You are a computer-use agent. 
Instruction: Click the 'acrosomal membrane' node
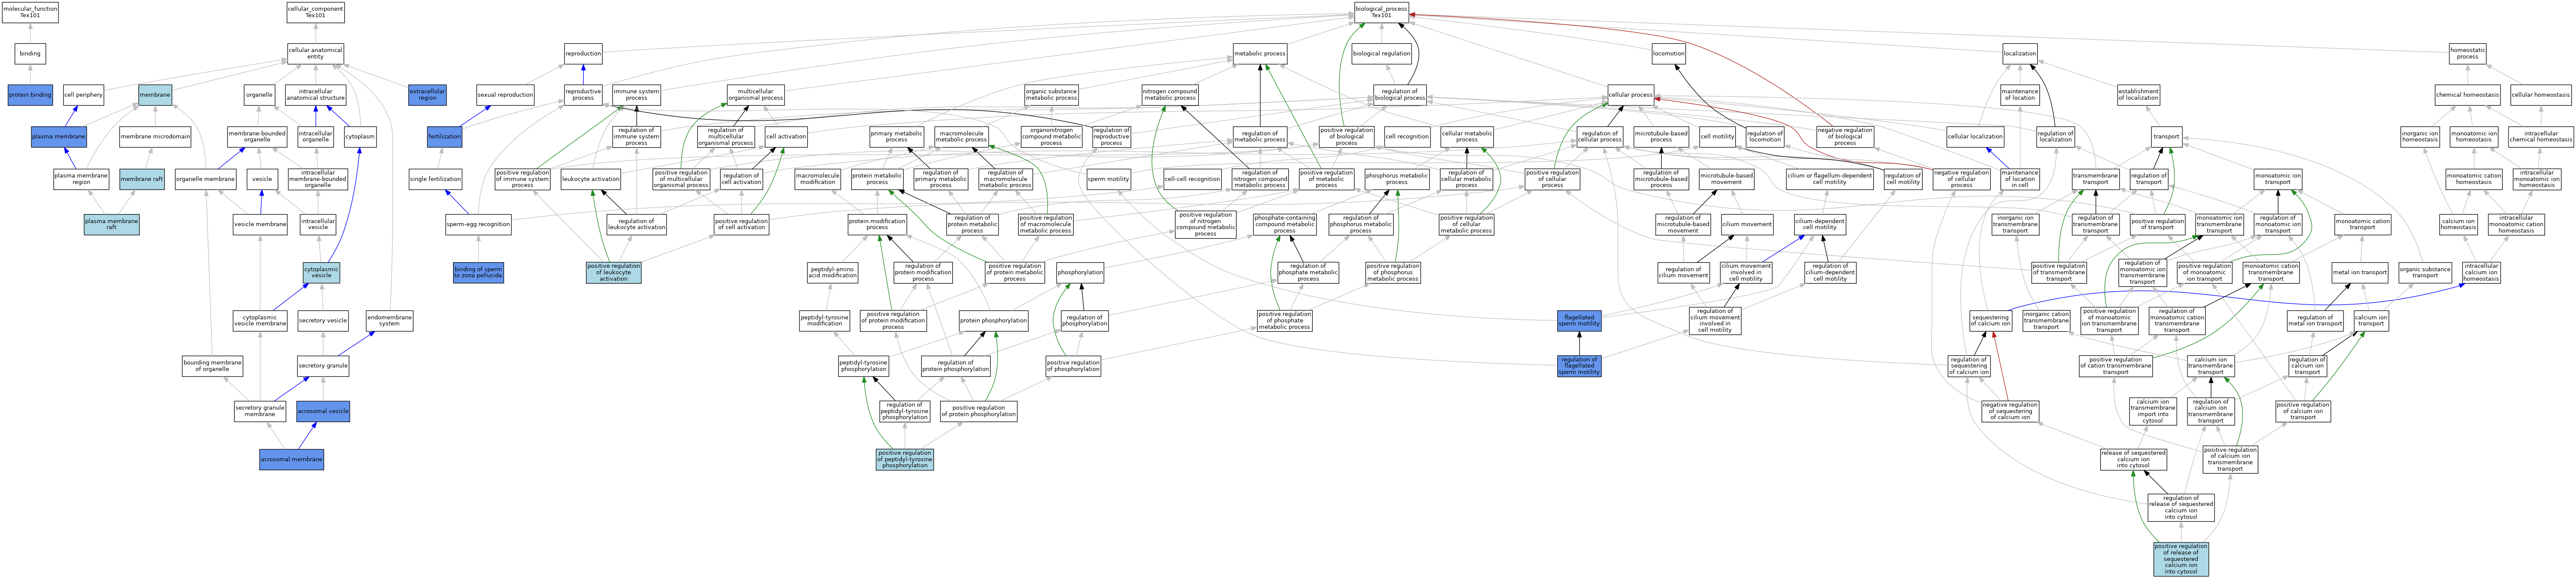pyautogui.click(x=291, y=460)
